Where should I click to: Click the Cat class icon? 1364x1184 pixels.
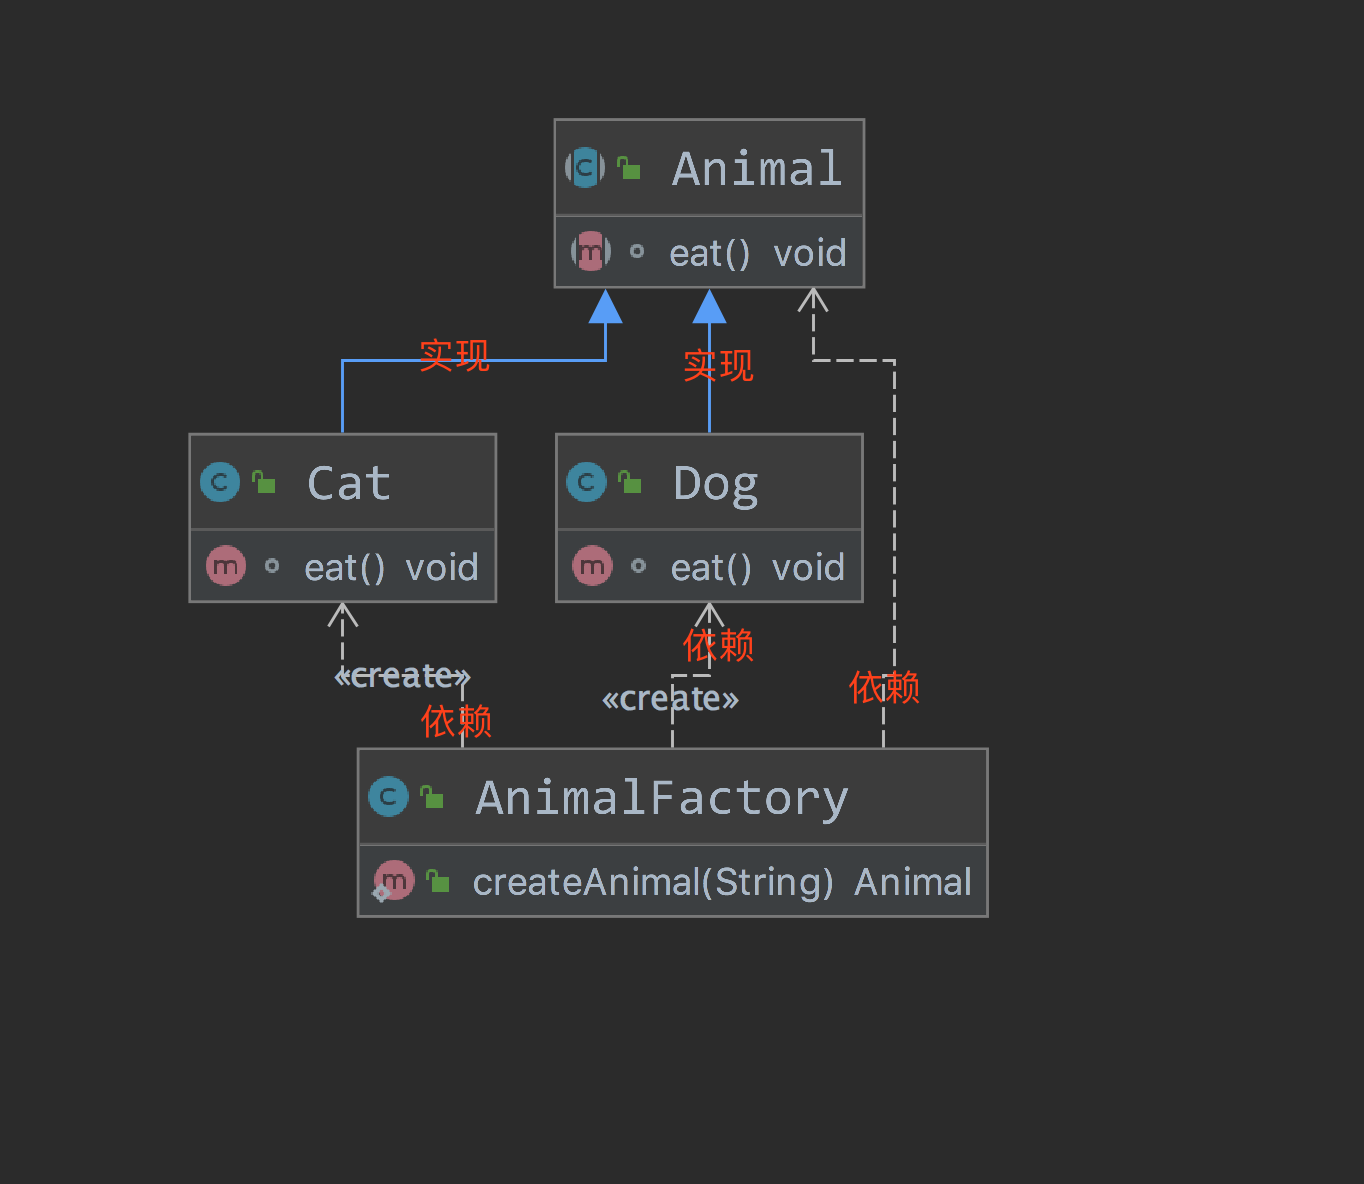[x=220, y=482]
